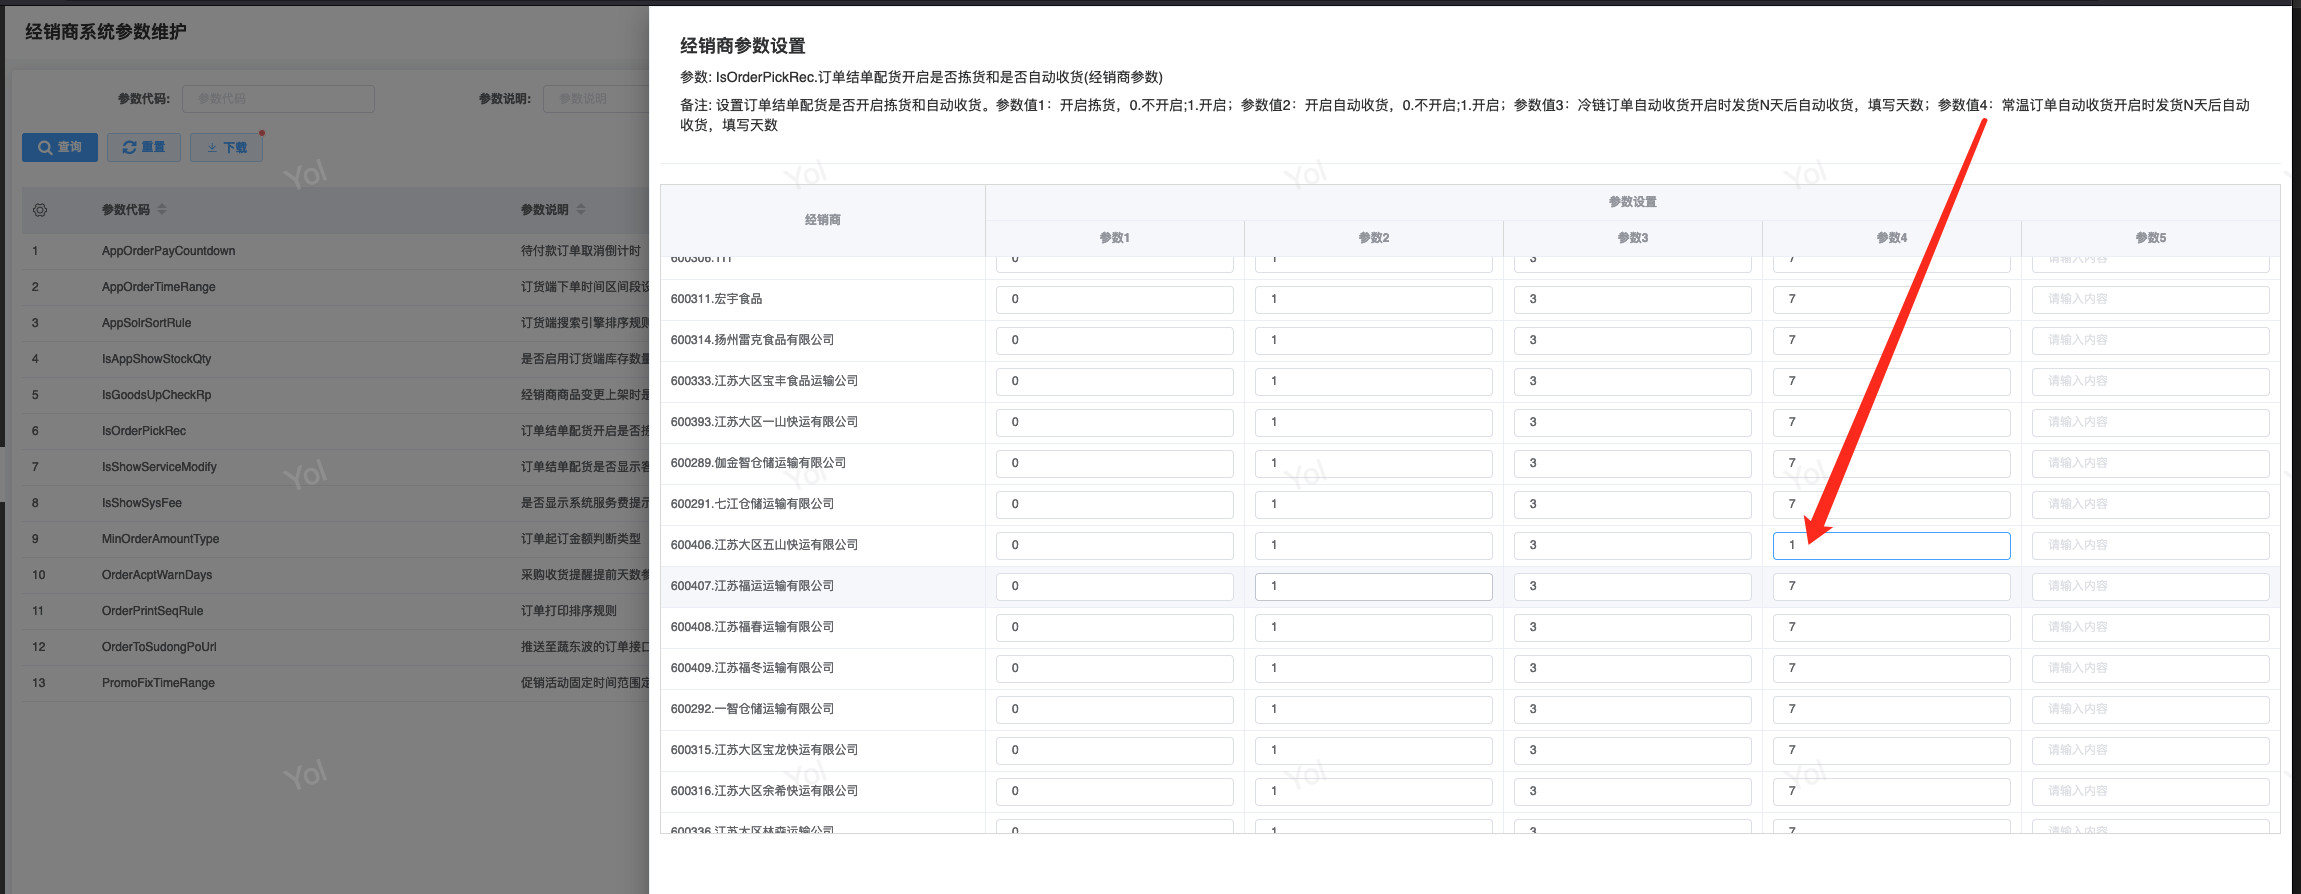
Task: Click the 参数4 field for dealer 600406
Action: (x=1891, y=545)
